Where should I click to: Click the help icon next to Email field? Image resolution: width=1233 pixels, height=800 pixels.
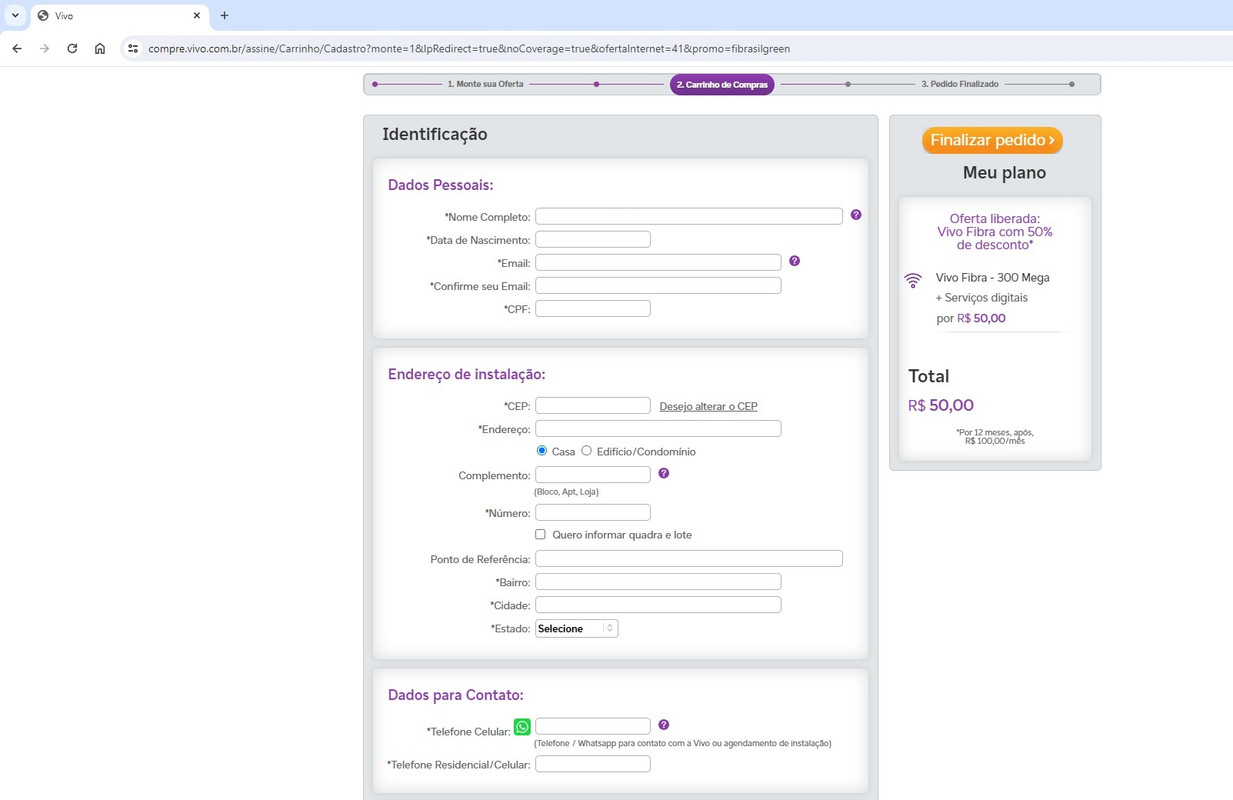[794, 261]
